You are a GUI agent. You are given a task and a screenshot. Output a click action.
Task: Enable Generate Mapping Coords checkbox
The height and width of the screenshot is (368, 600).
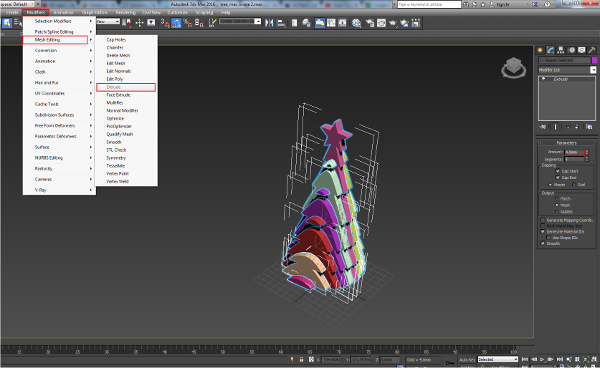[542, 220]
